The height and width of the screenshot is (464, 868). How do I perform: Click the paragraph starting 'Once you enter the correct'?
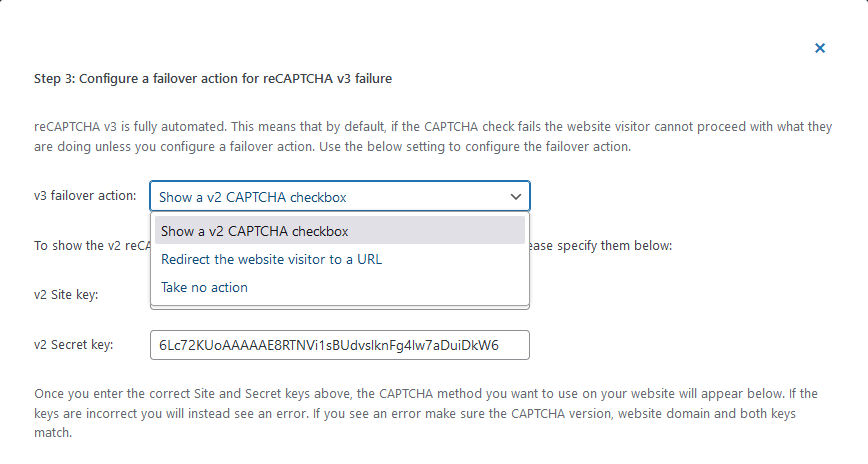pos(426,413)
